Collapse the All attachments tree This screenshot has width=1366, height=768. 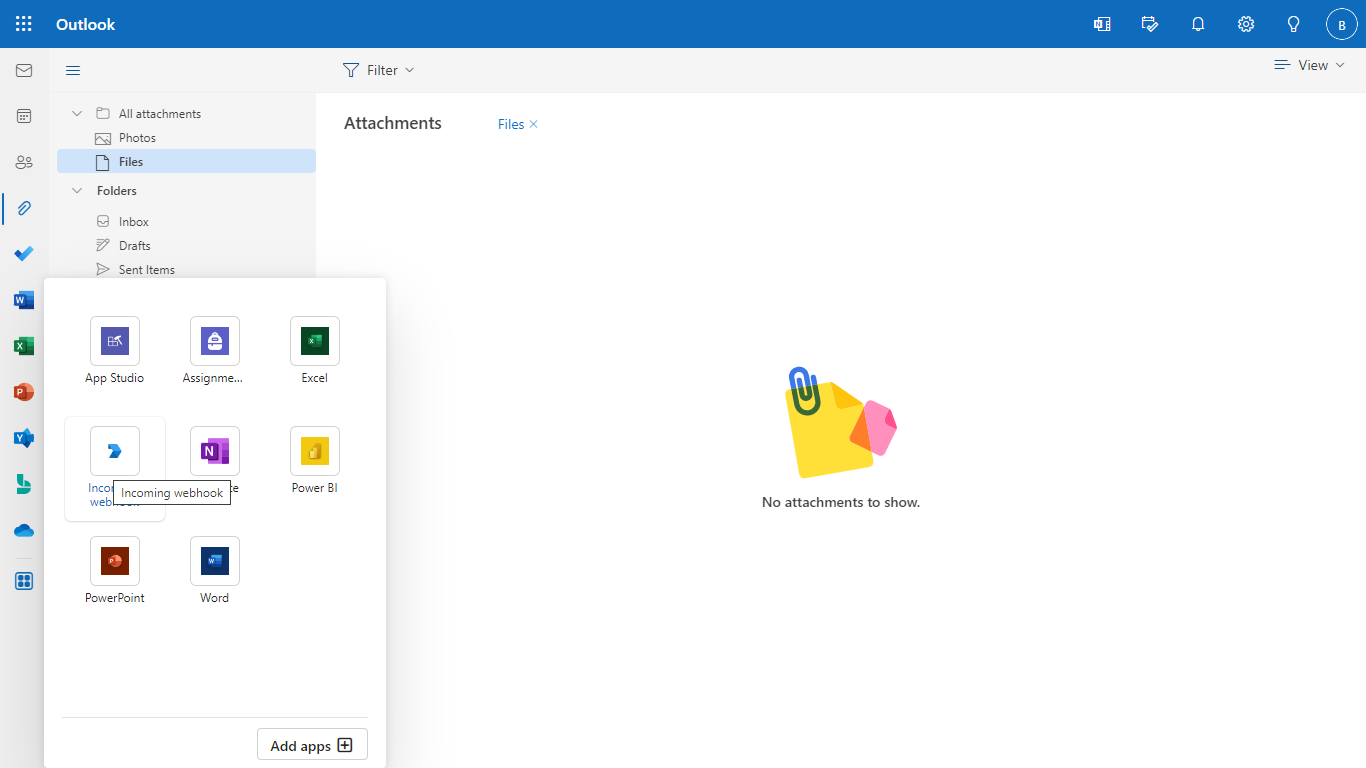(x=77, y=114)
